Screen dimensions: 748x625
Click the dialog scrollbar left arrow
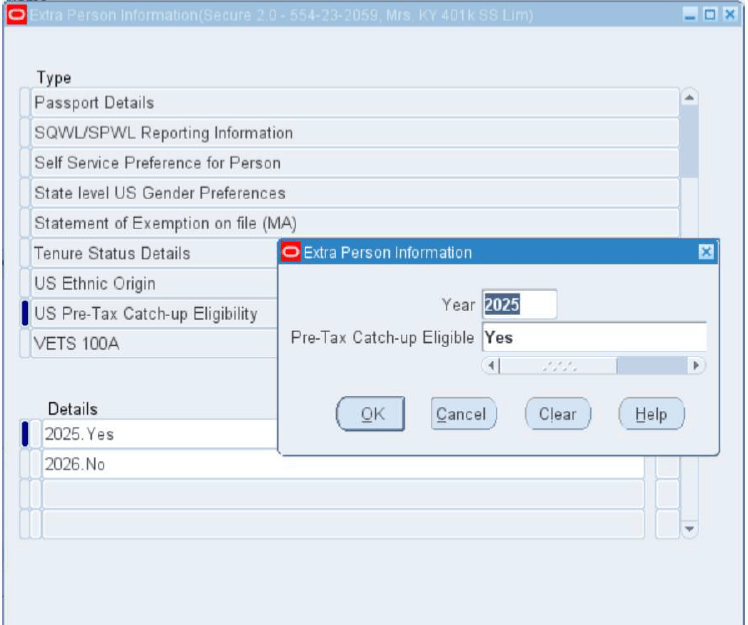(x=490, y=366)
